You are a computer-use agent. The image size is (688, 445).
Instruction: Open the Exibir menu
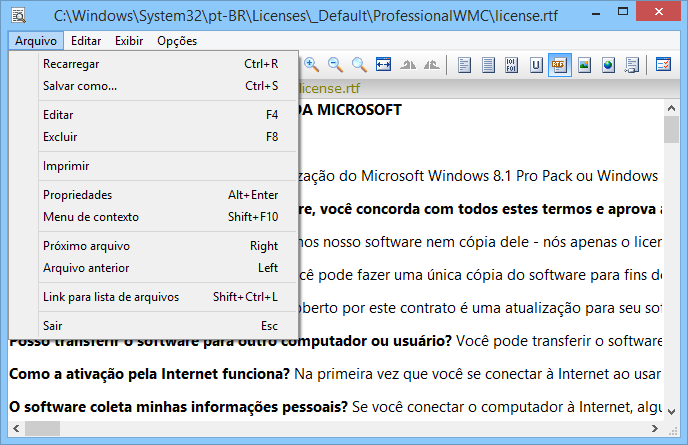[129, 41]
